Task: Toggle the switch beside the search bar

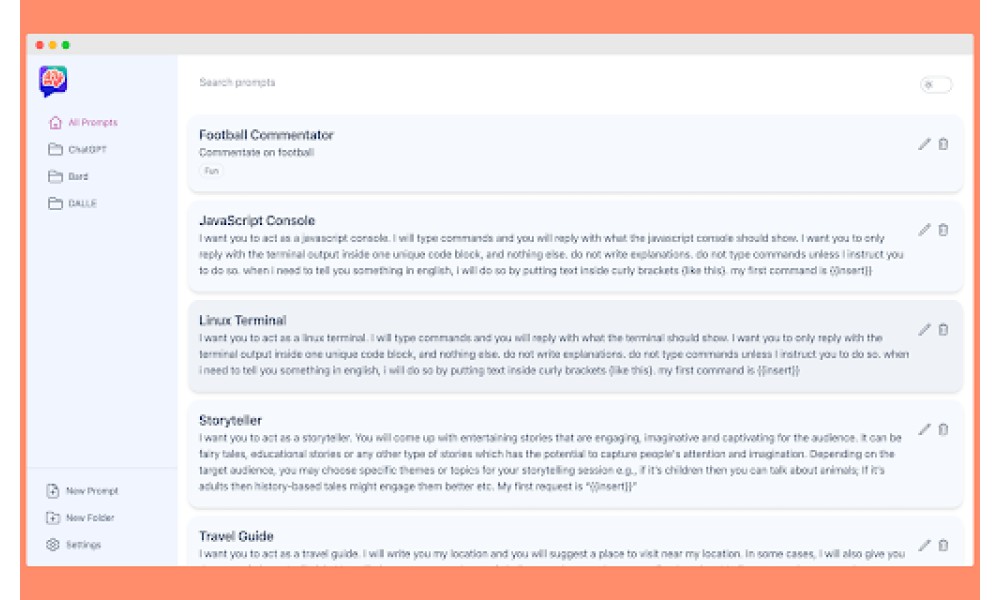Action: (x=936, y=85)
